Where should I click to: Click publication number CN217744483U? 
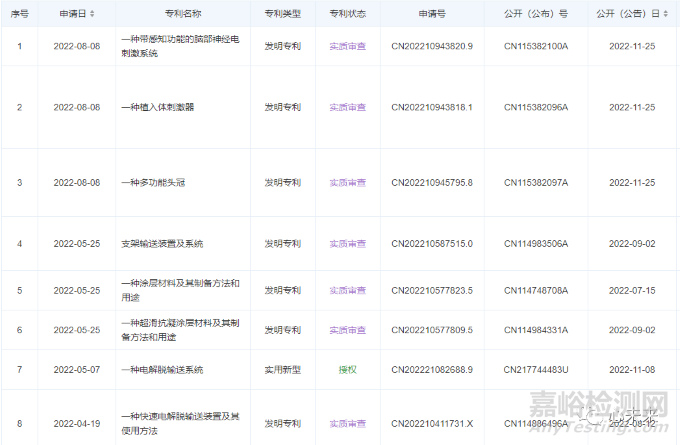tap(536, 369)
